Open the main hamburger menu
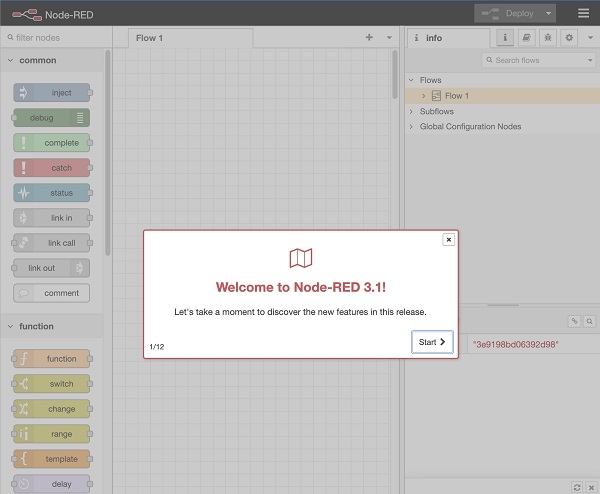The height and width of the screenshot is (494, 600). 583,13
